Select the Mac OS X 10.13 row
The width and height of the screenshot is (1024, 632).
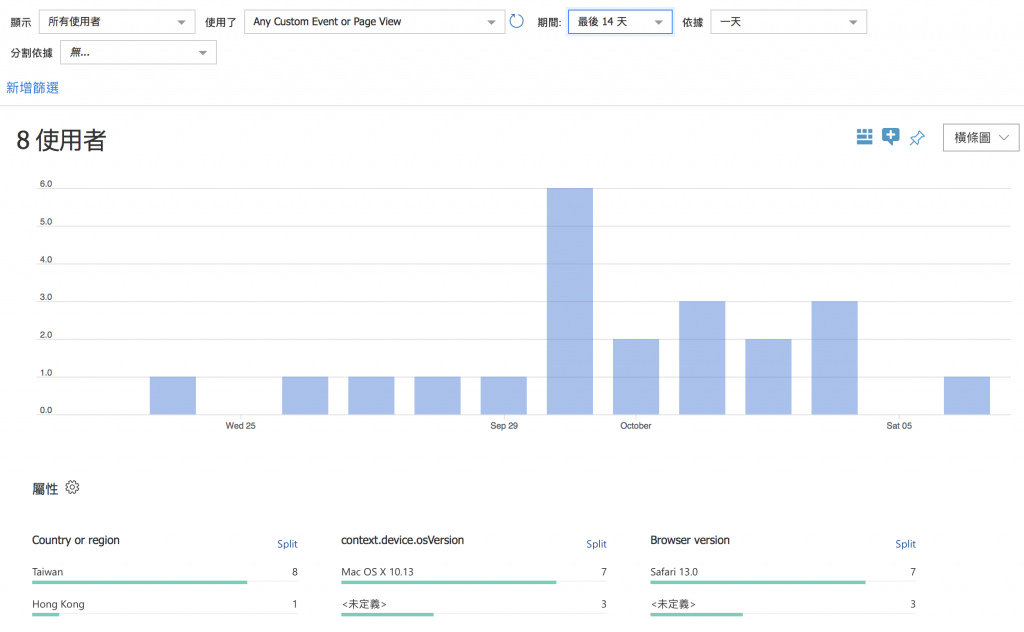click(473, 573)
